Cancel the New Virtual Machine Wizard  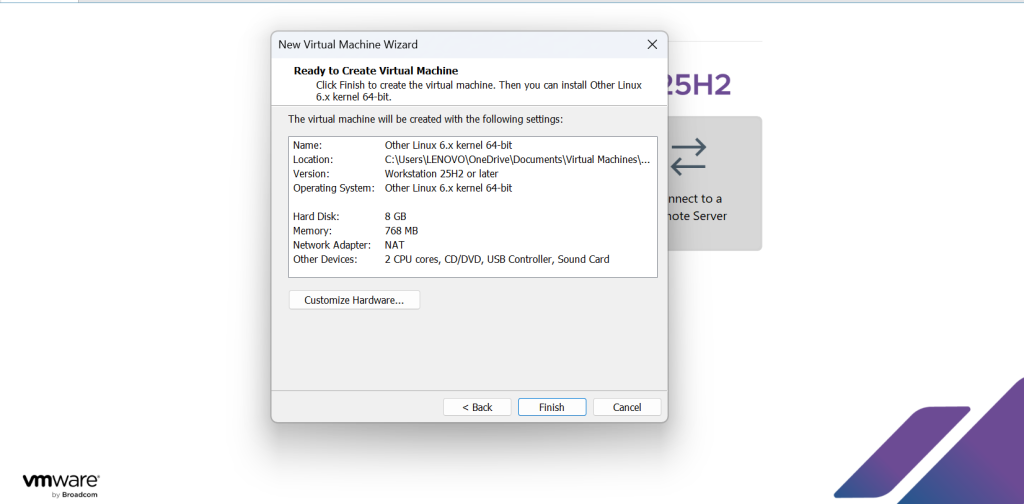coord(627,407)
